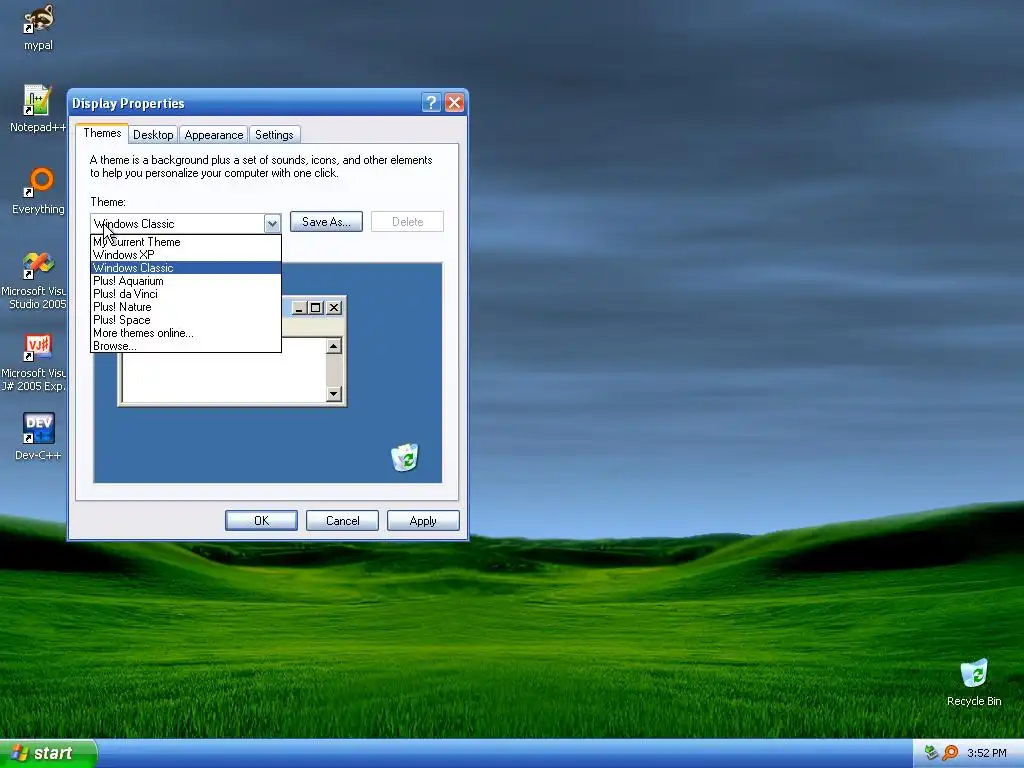Click the preview window's minimize button
The width and height of the screenshot is (1024, 768).
pos(299,308)
